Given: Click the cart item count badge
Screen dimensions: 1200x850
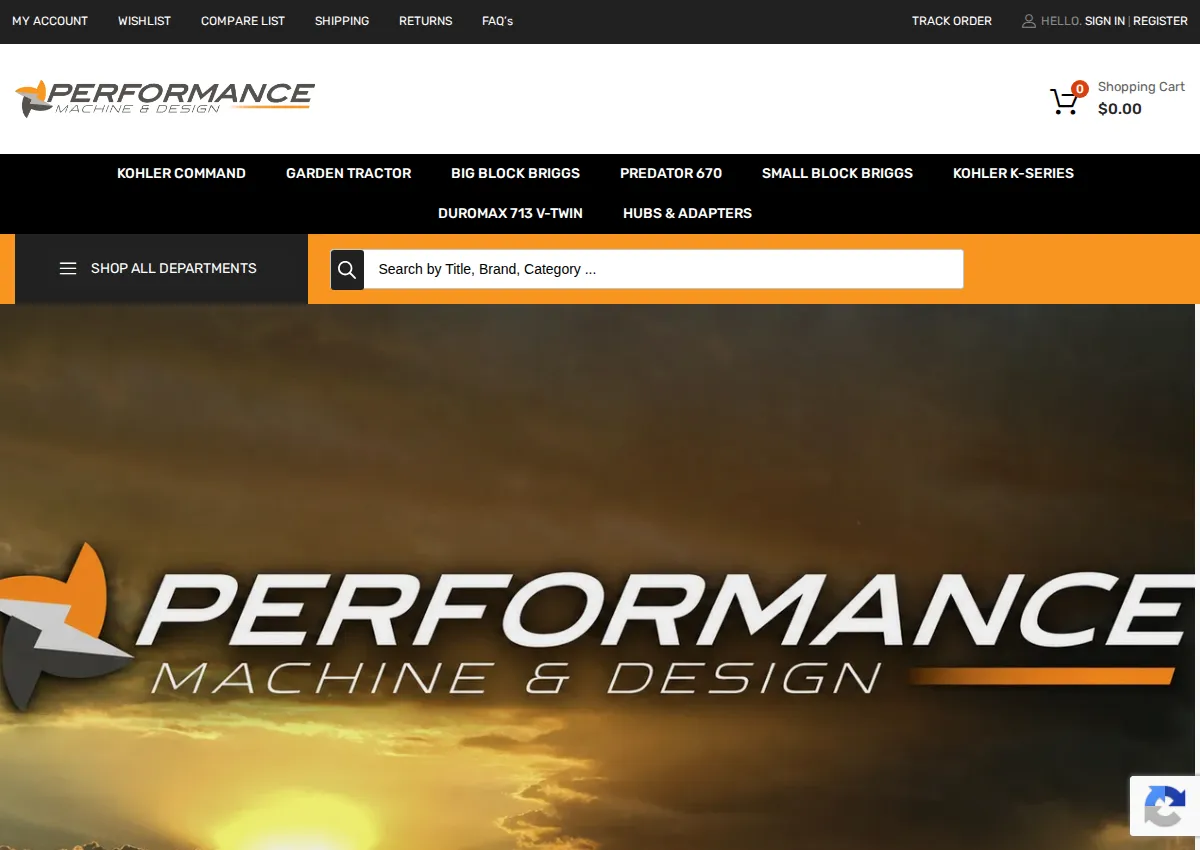Looking at the screenshot, I should [x=1080, y=89].
